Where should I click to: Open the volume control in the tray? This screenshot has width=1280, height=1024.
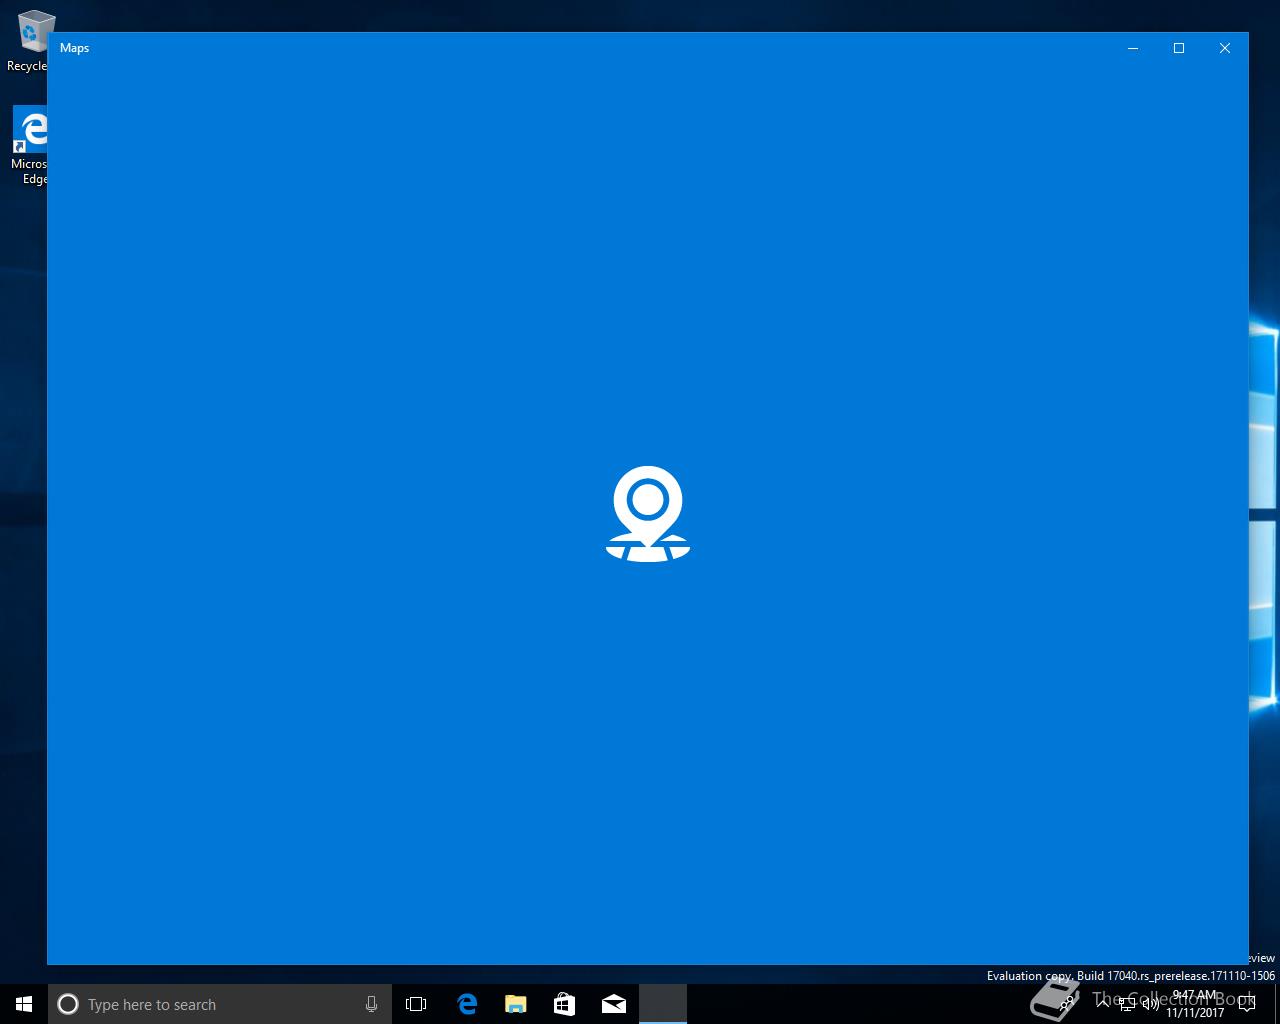(1151, 1004)
